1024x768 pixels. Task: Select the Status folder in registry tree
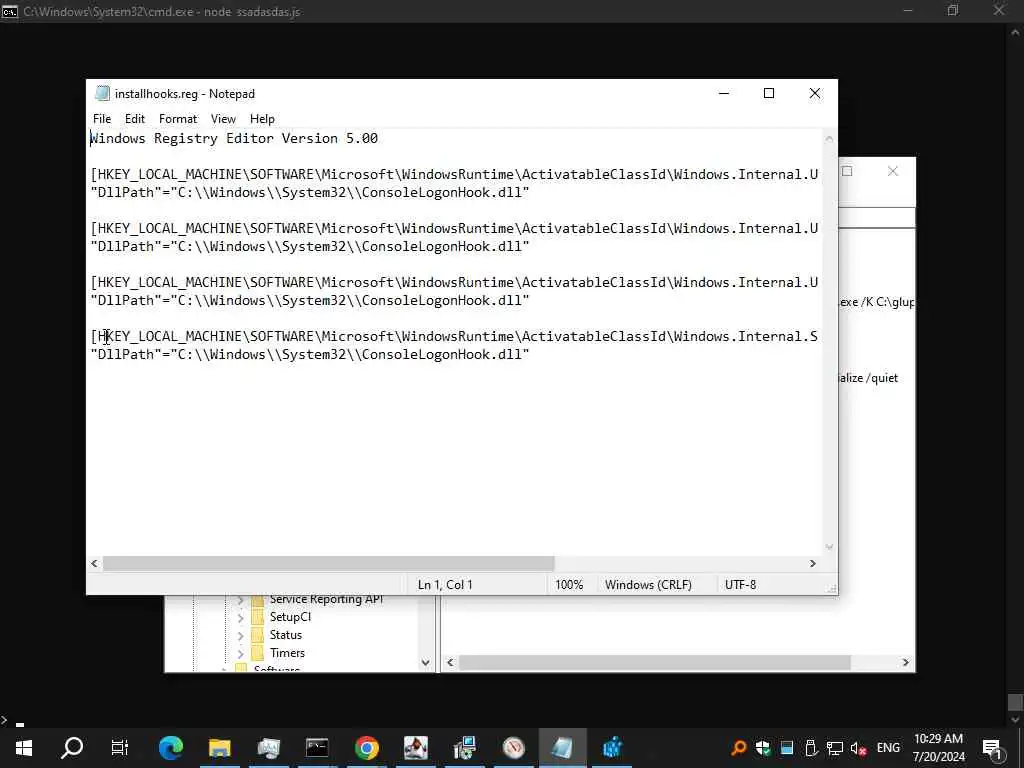[285, 635]
